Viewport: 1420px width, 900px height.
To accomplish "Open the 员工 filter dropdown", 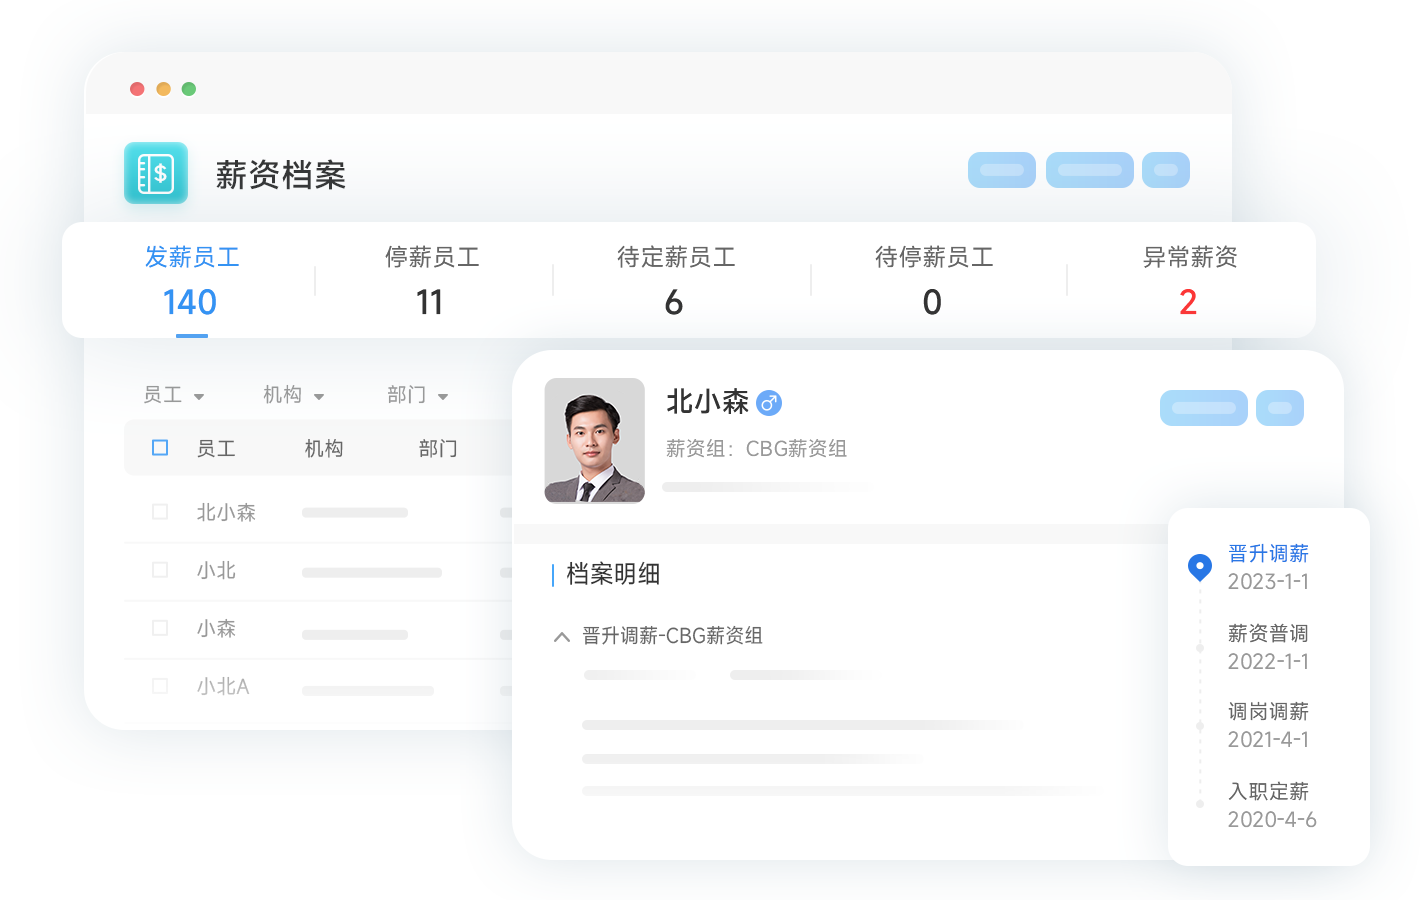I will 174,396.
